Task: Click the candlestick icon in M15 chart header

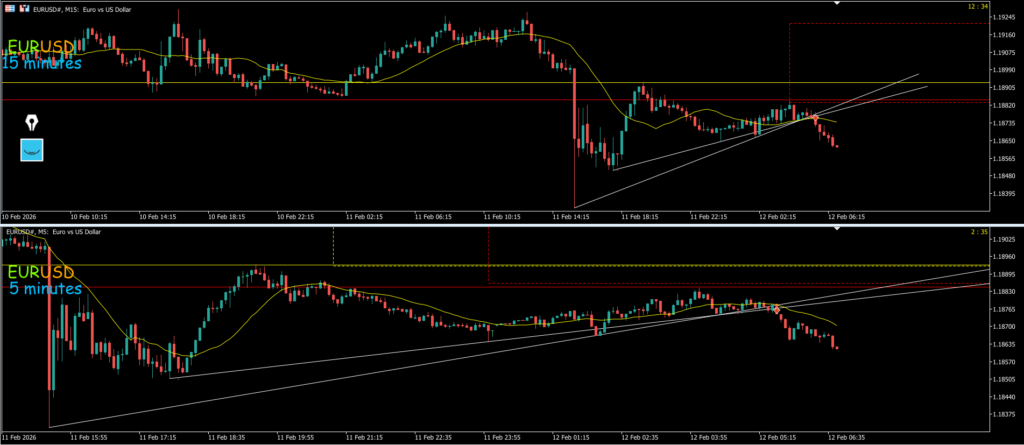Action: tap(23, 8)
